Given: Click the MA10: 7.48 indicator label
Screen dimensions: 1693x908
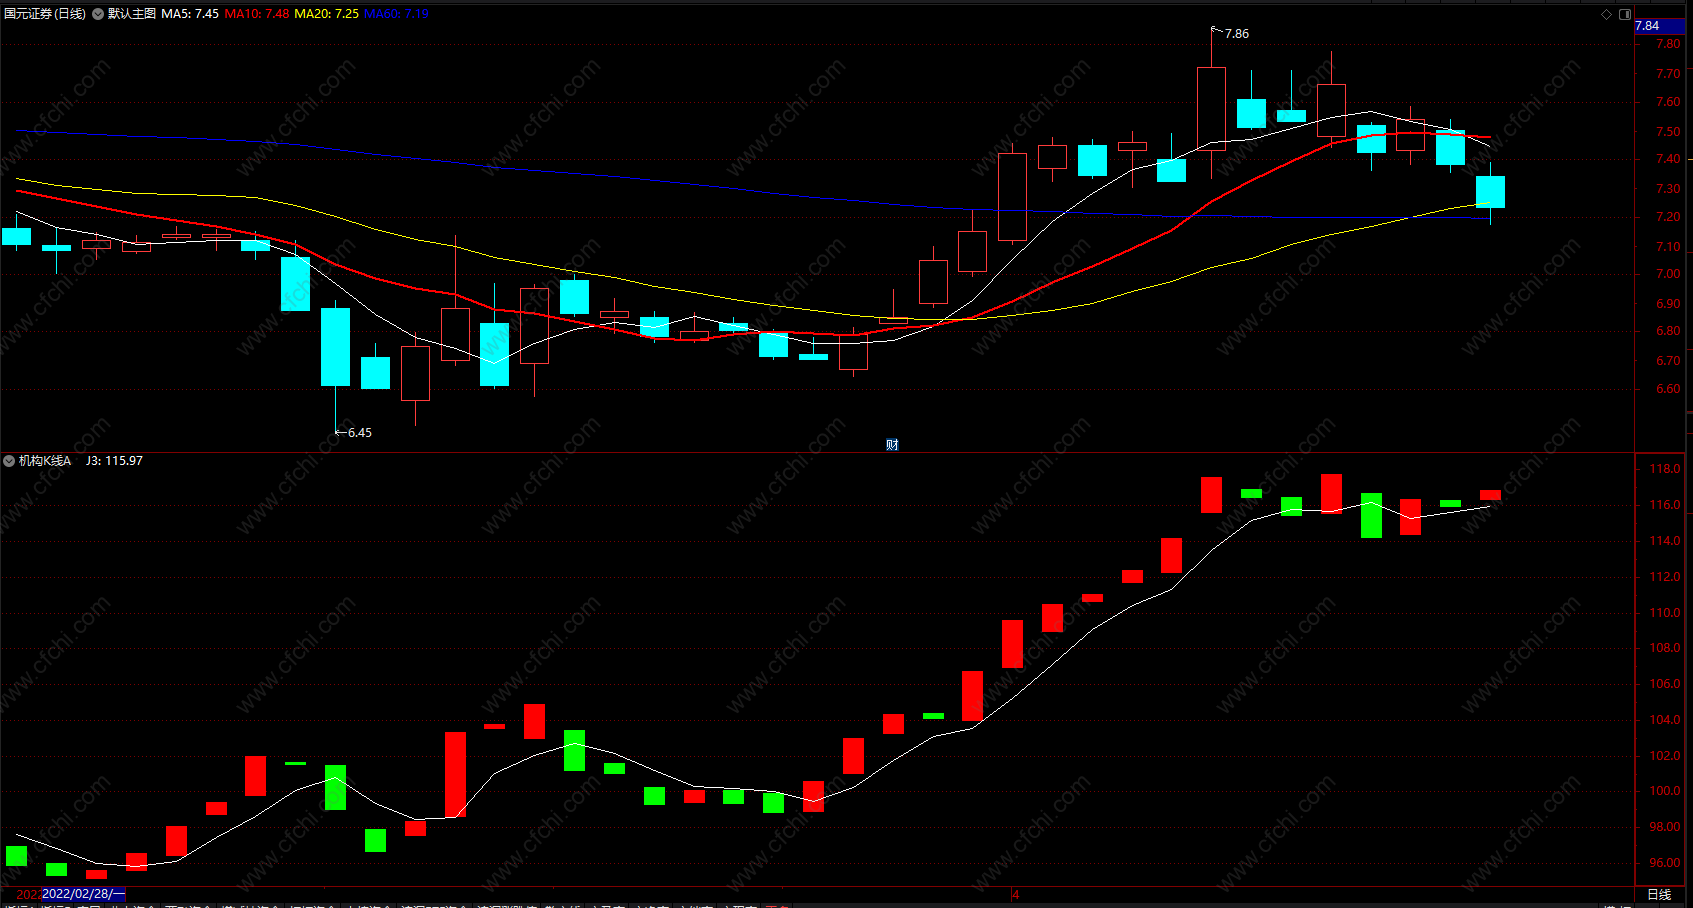Looking at the screenshot, I should 257,14.
